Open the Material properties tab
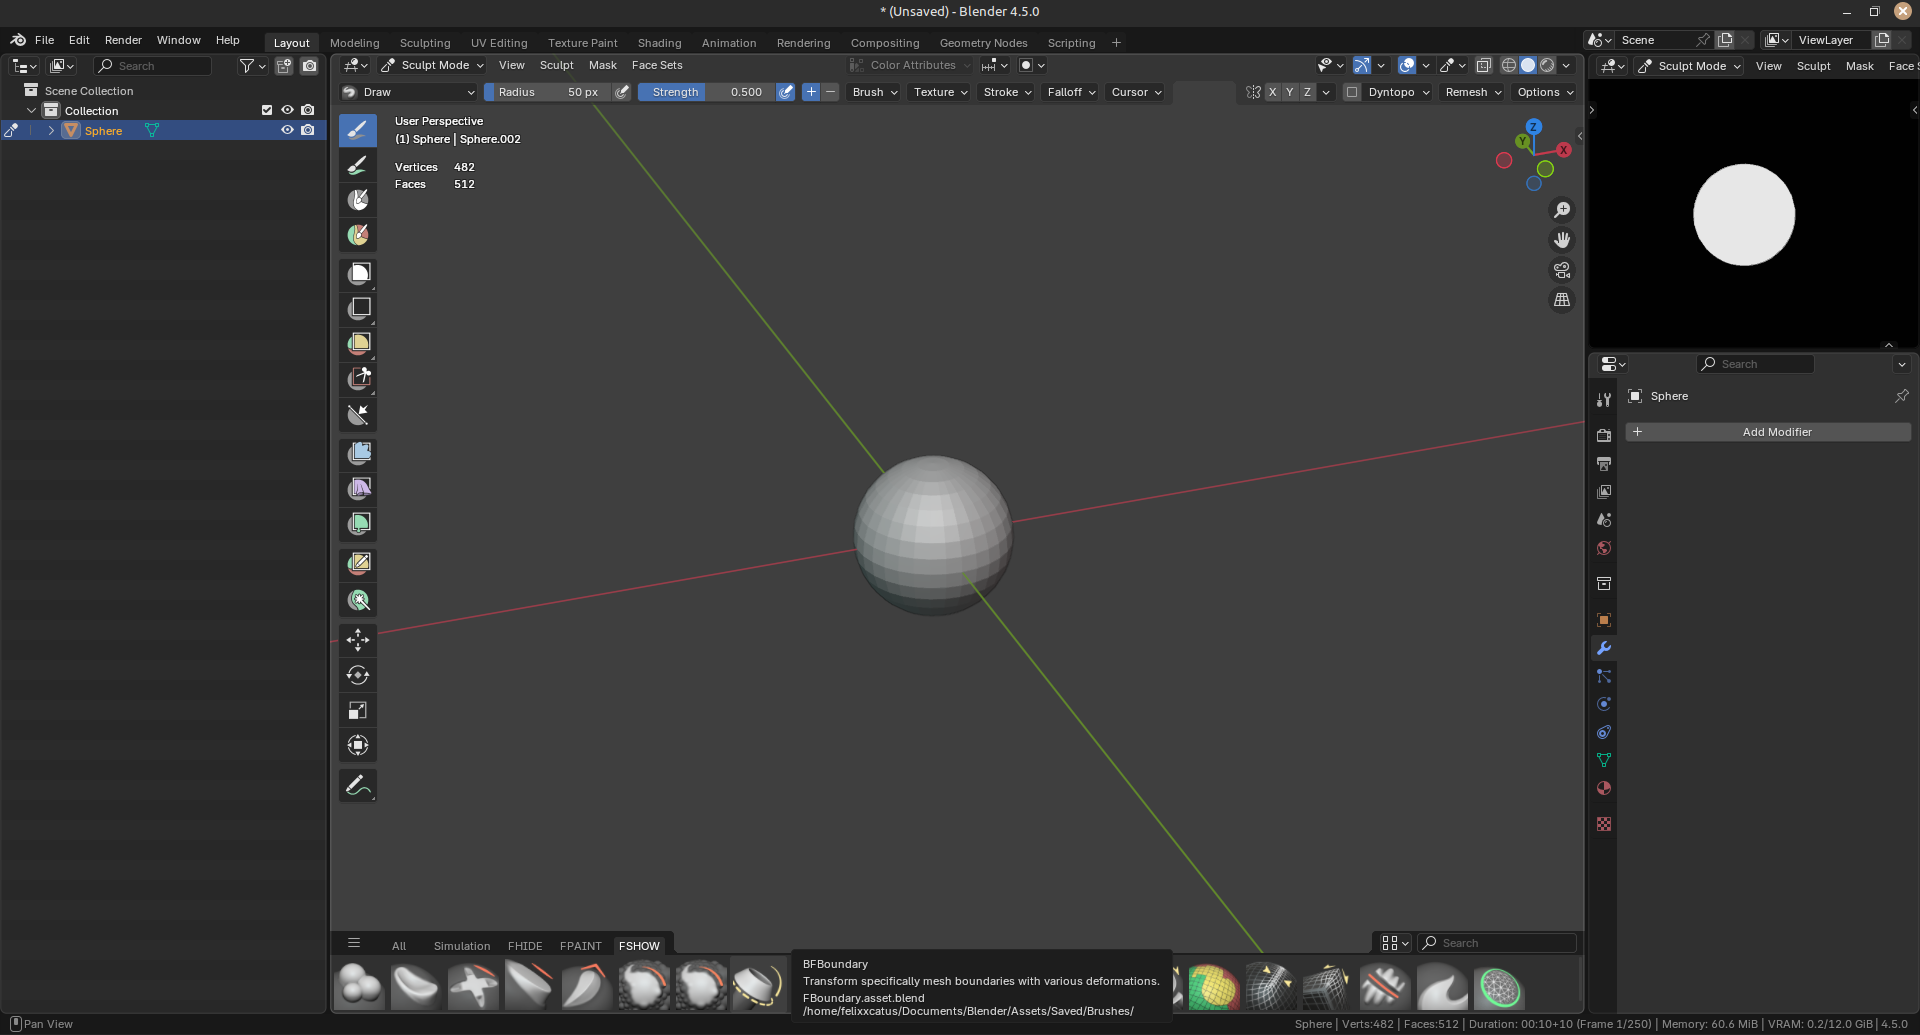The width and height of the screenshot is (1920, 1035). [x=1604, y=788]
